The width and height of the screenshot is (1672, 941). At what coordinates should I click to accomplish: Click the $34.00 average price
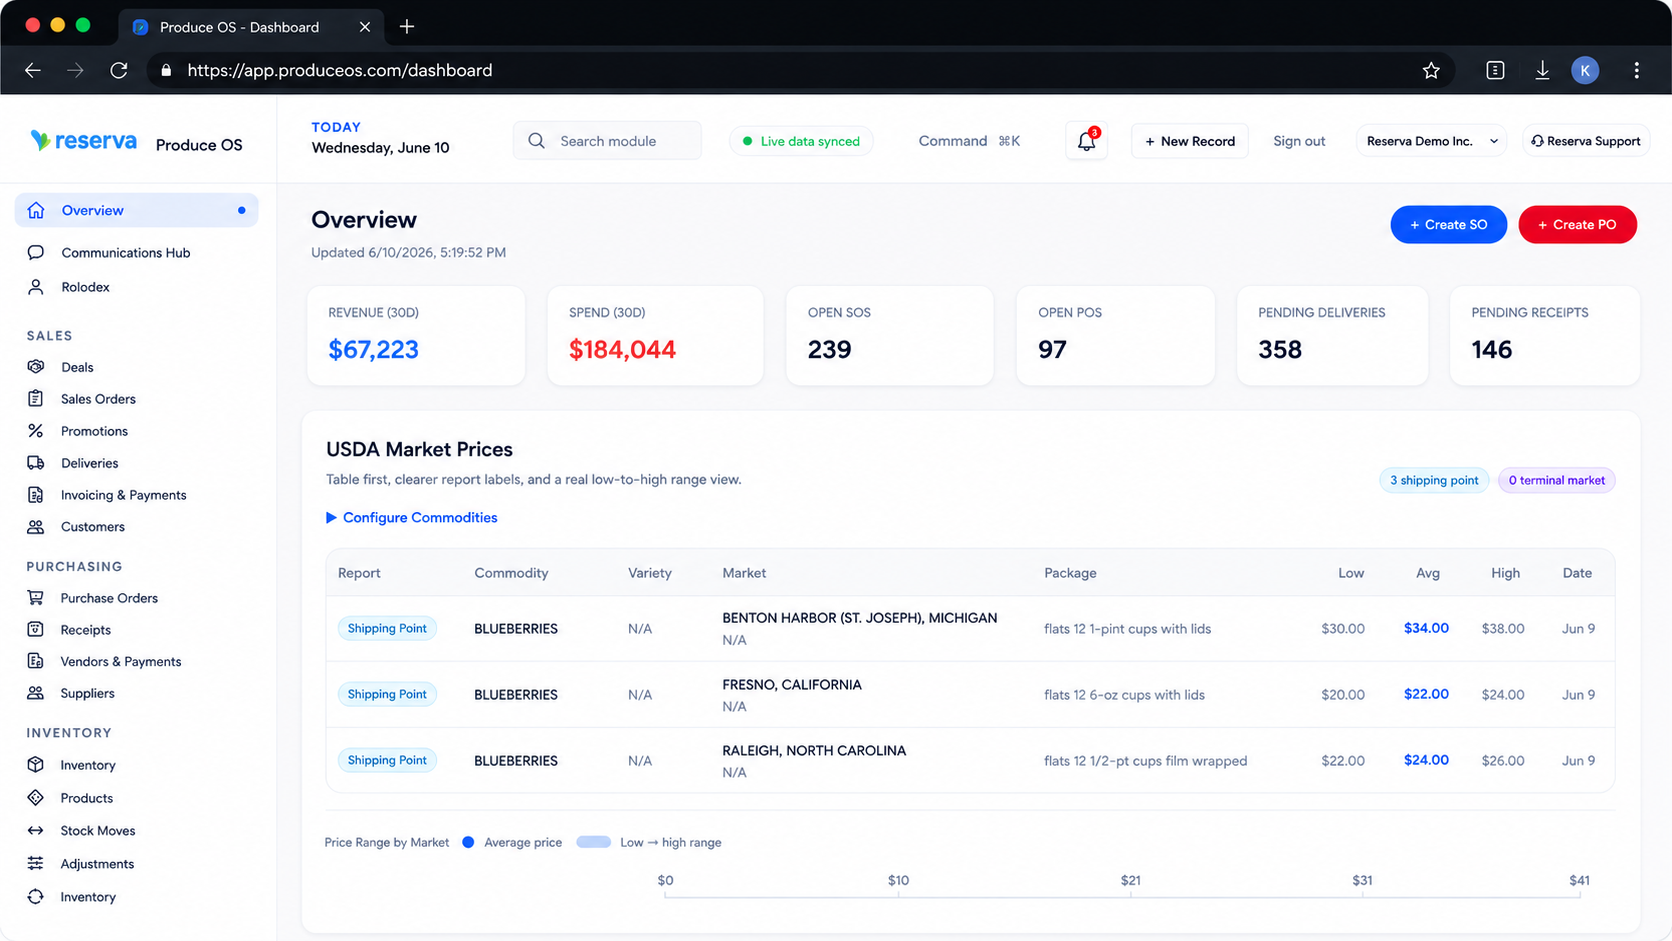tap(1426, 628)
